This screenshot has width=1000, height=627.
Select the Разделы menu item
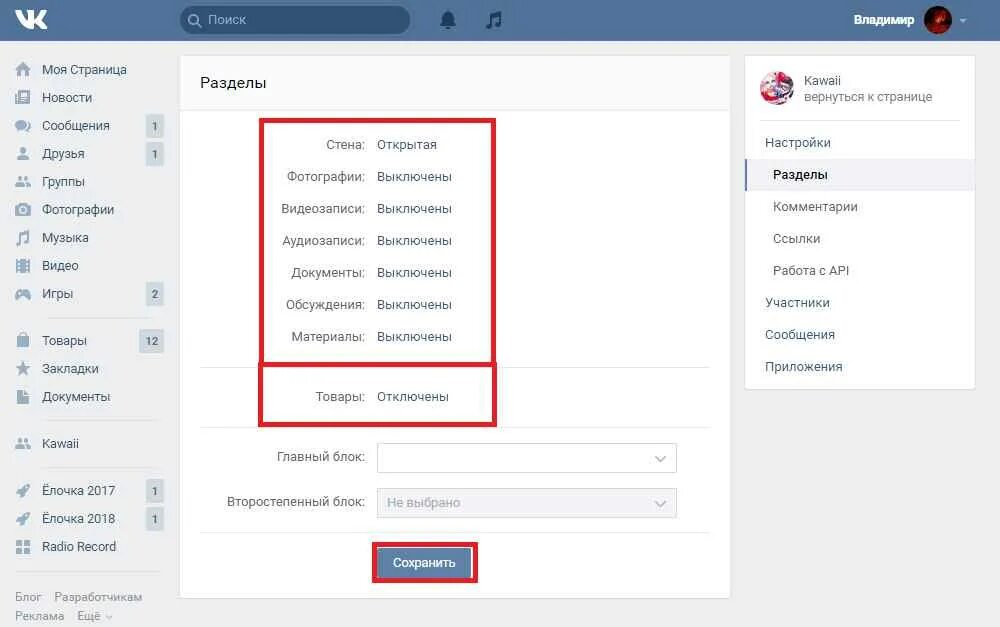click(860, 175)
